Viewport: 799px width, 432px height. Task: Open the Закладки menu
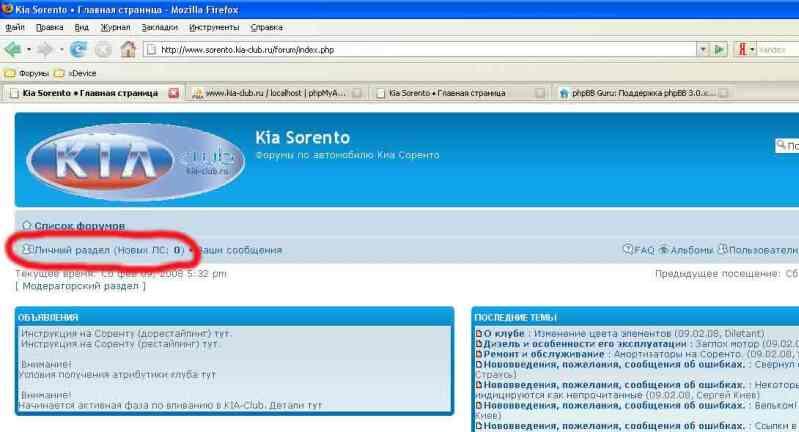159,28
